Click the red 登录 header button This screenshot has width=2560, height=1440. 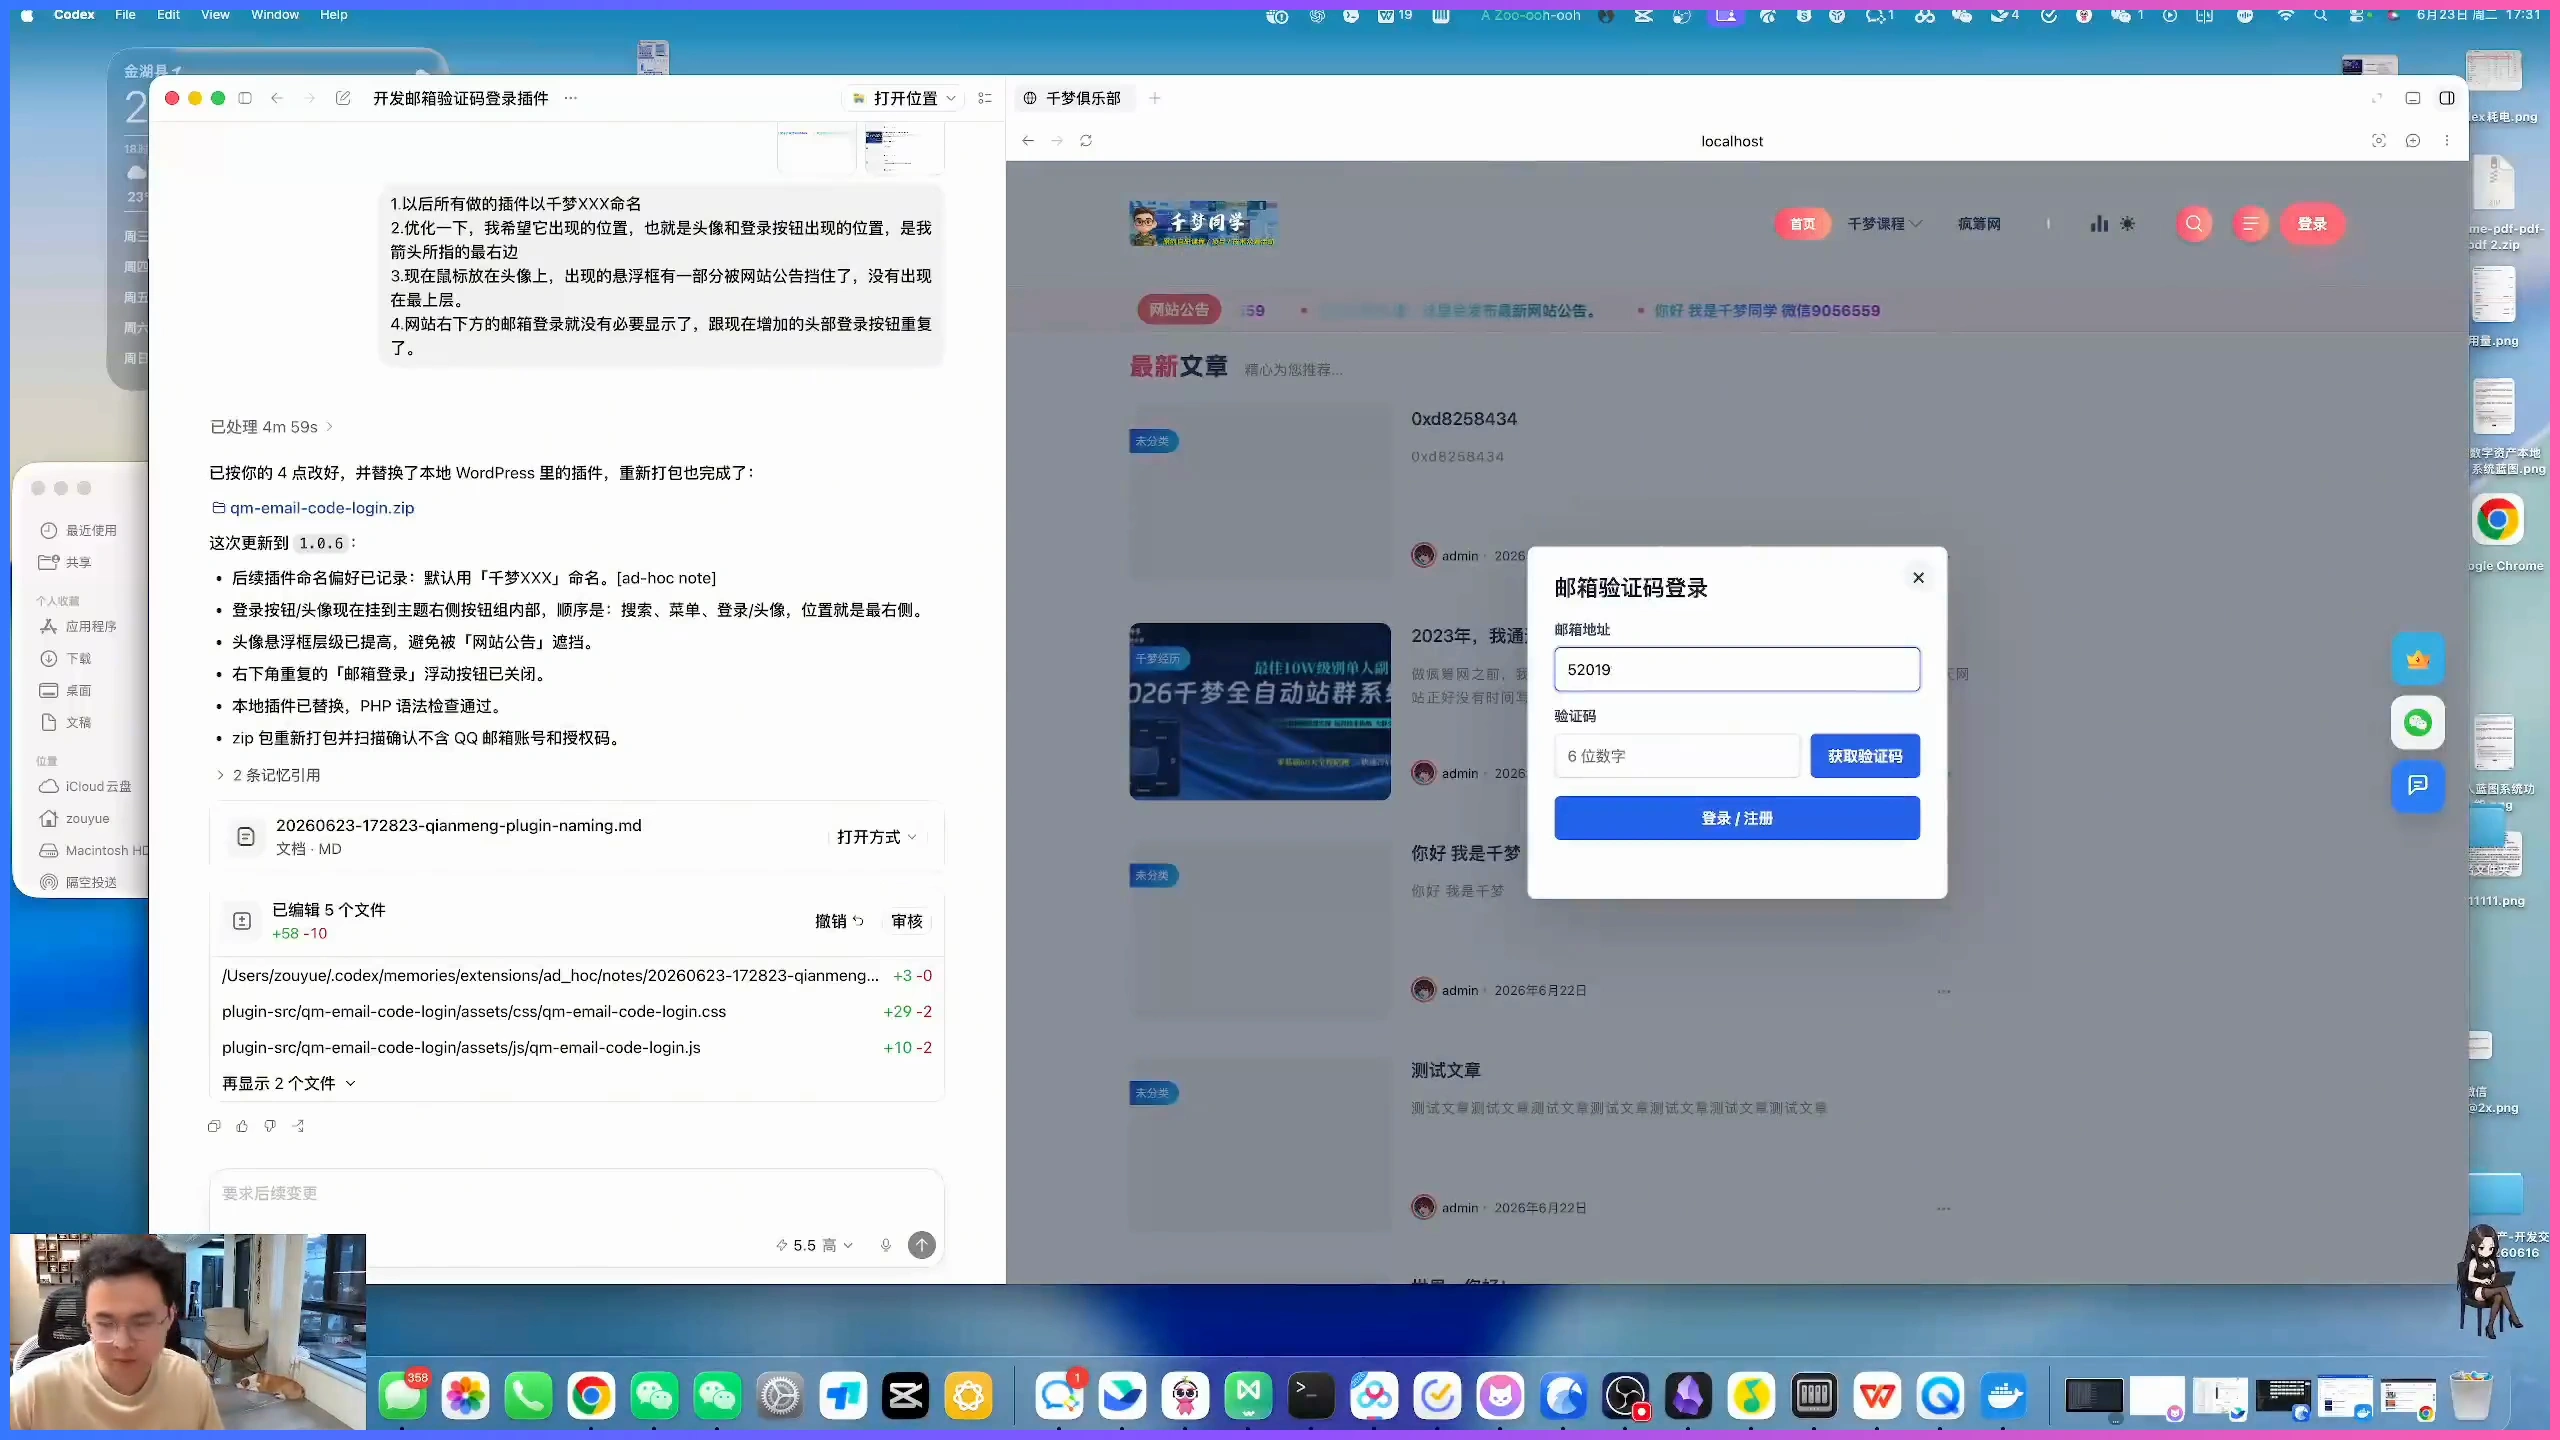pyautogui.click(x=2312, y=224)
